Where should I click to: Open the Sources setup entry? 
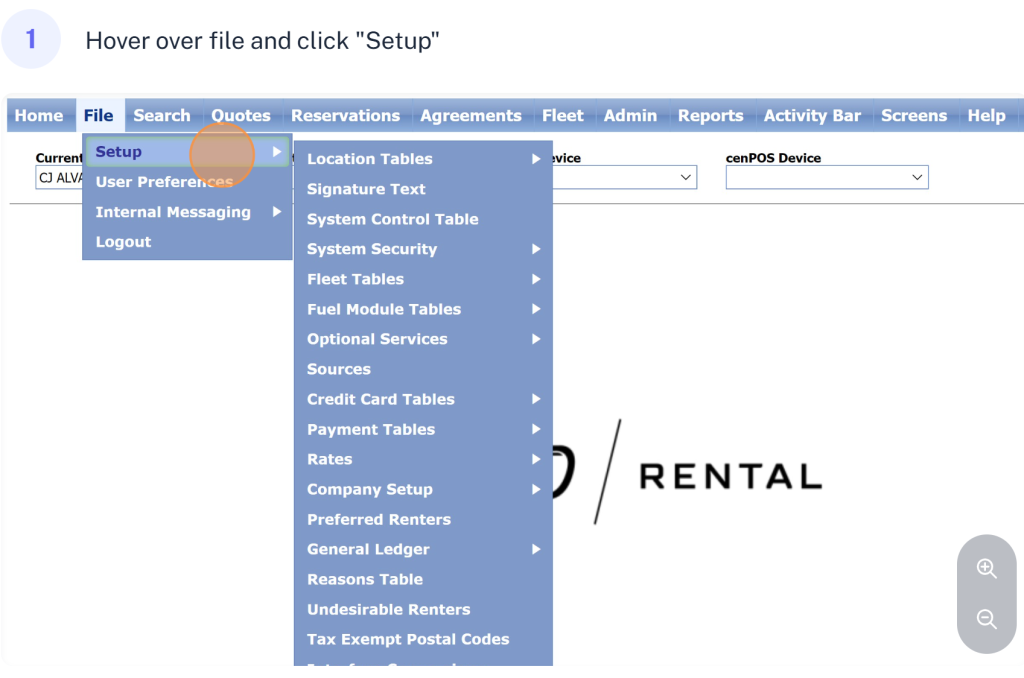click(x=339, y=369)
